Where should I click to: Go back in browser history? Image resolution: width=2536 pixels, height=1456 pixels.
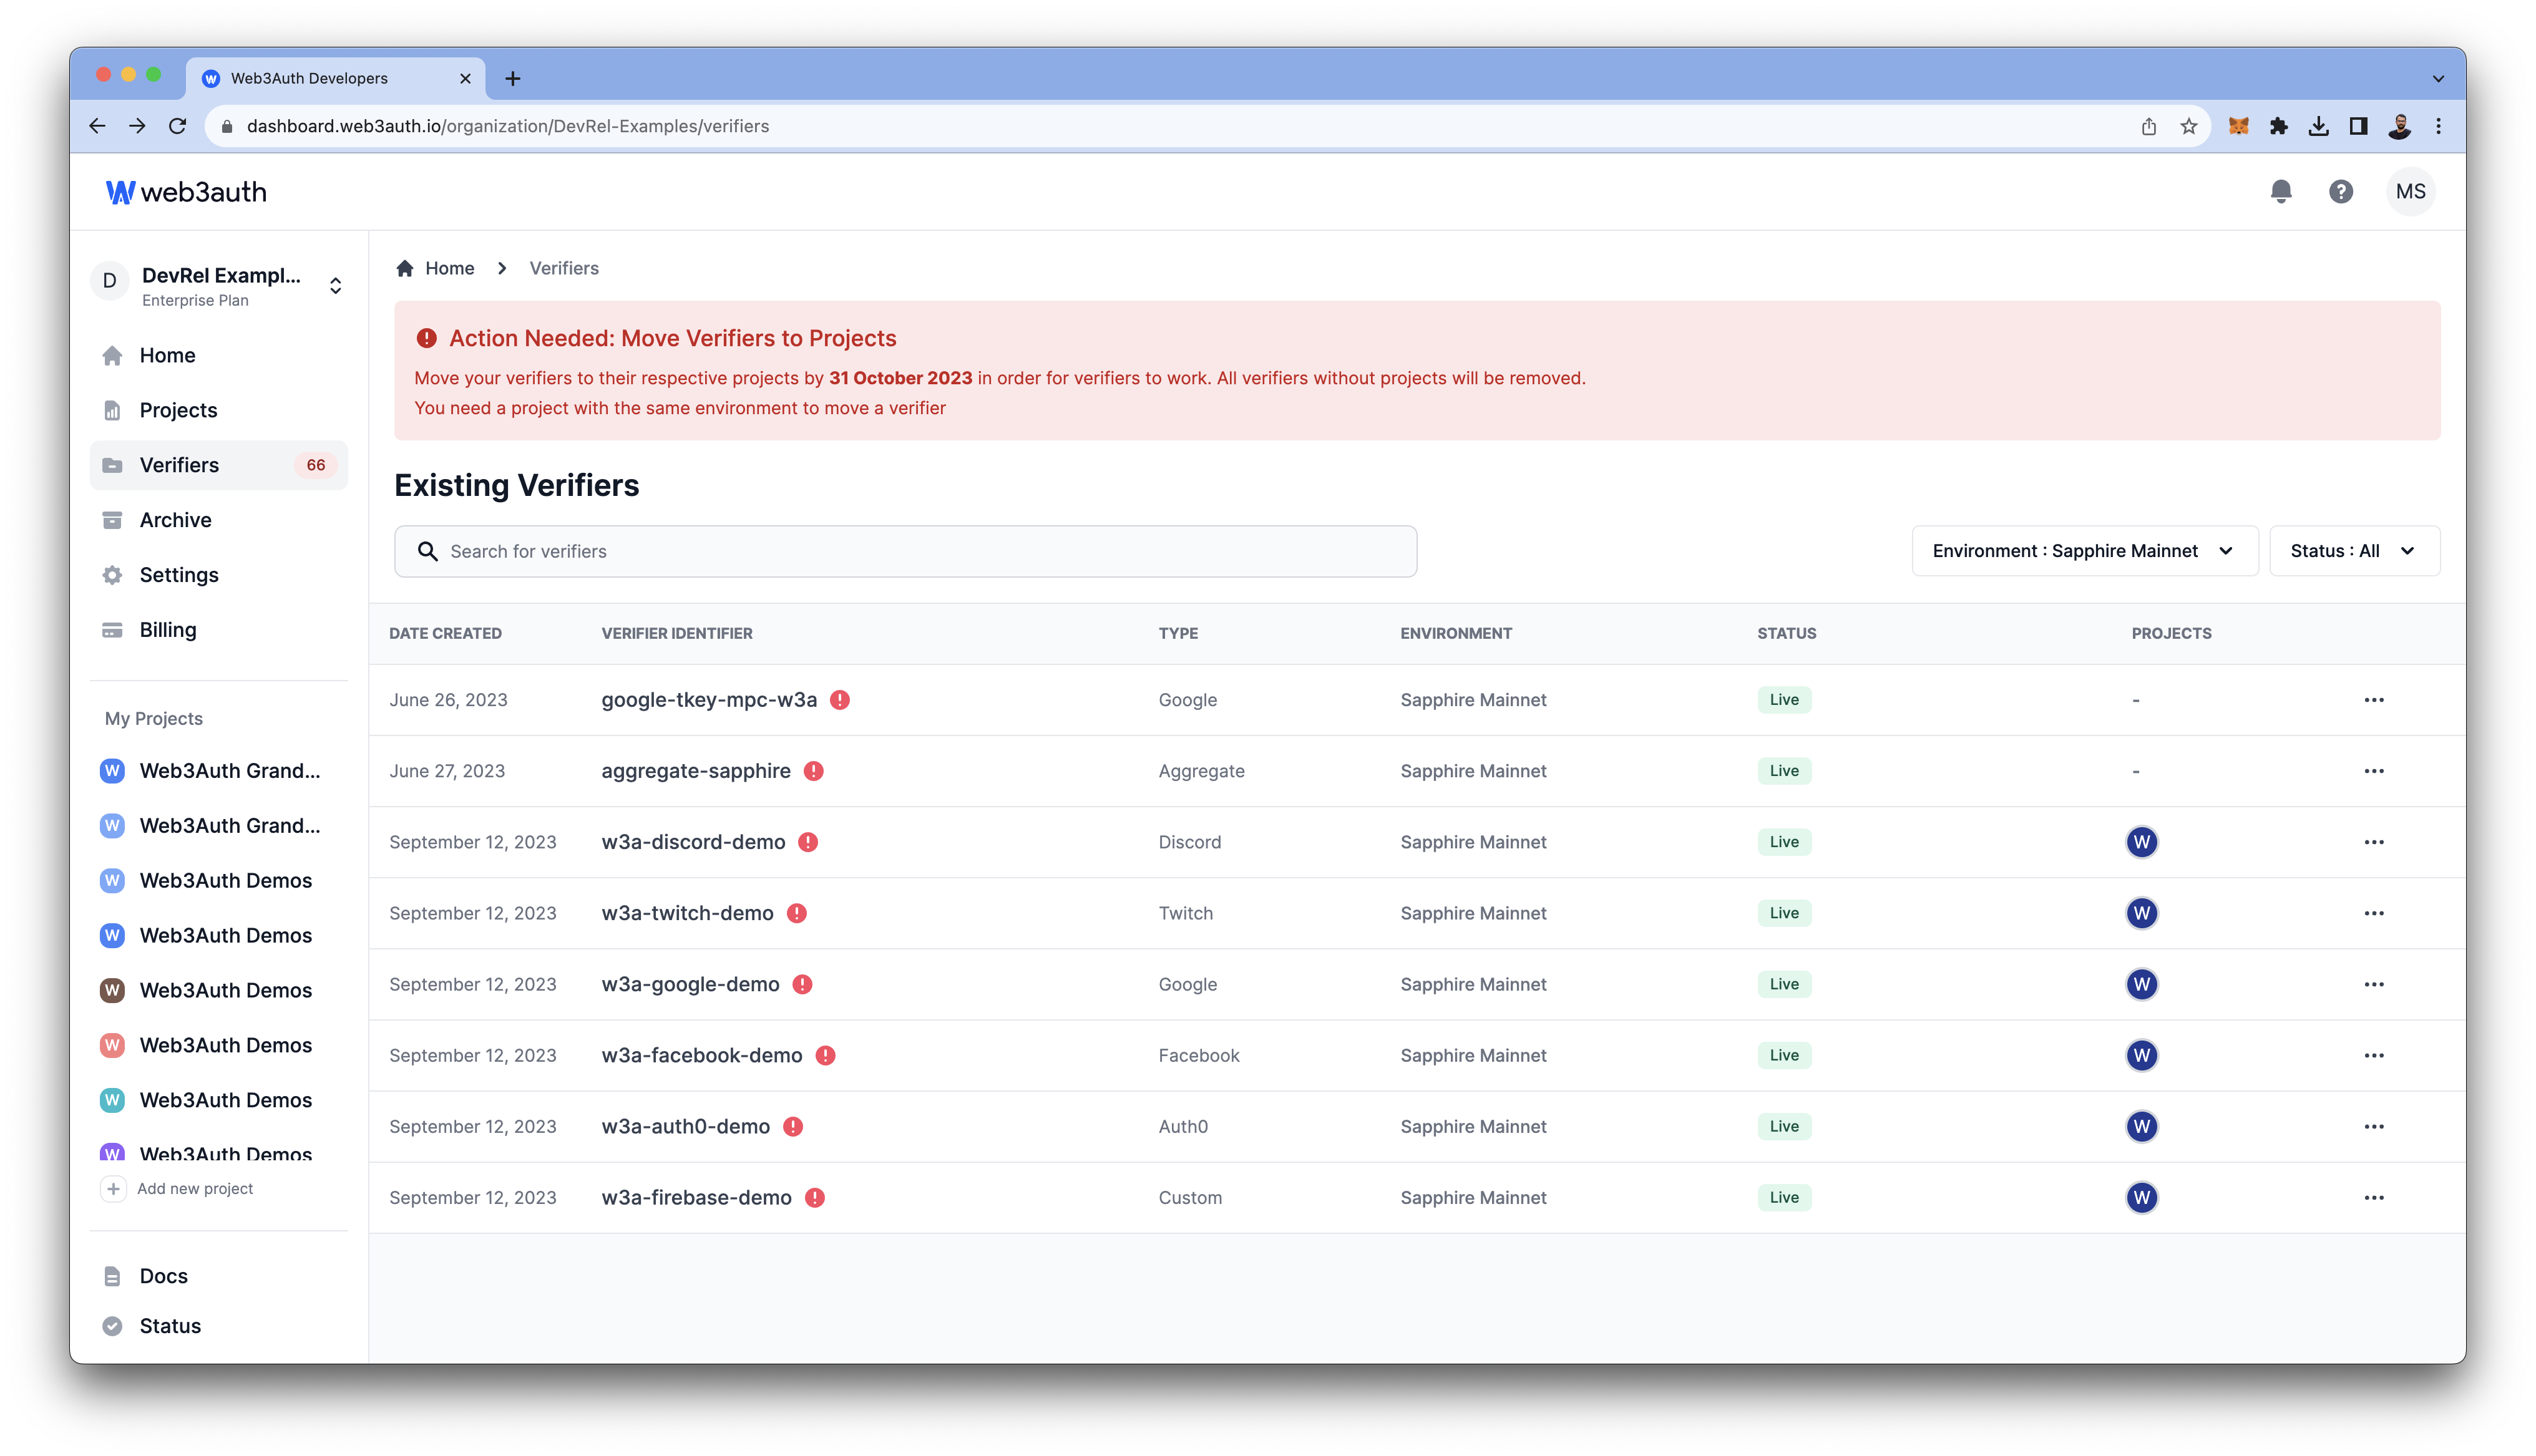[x=97, y=126]
